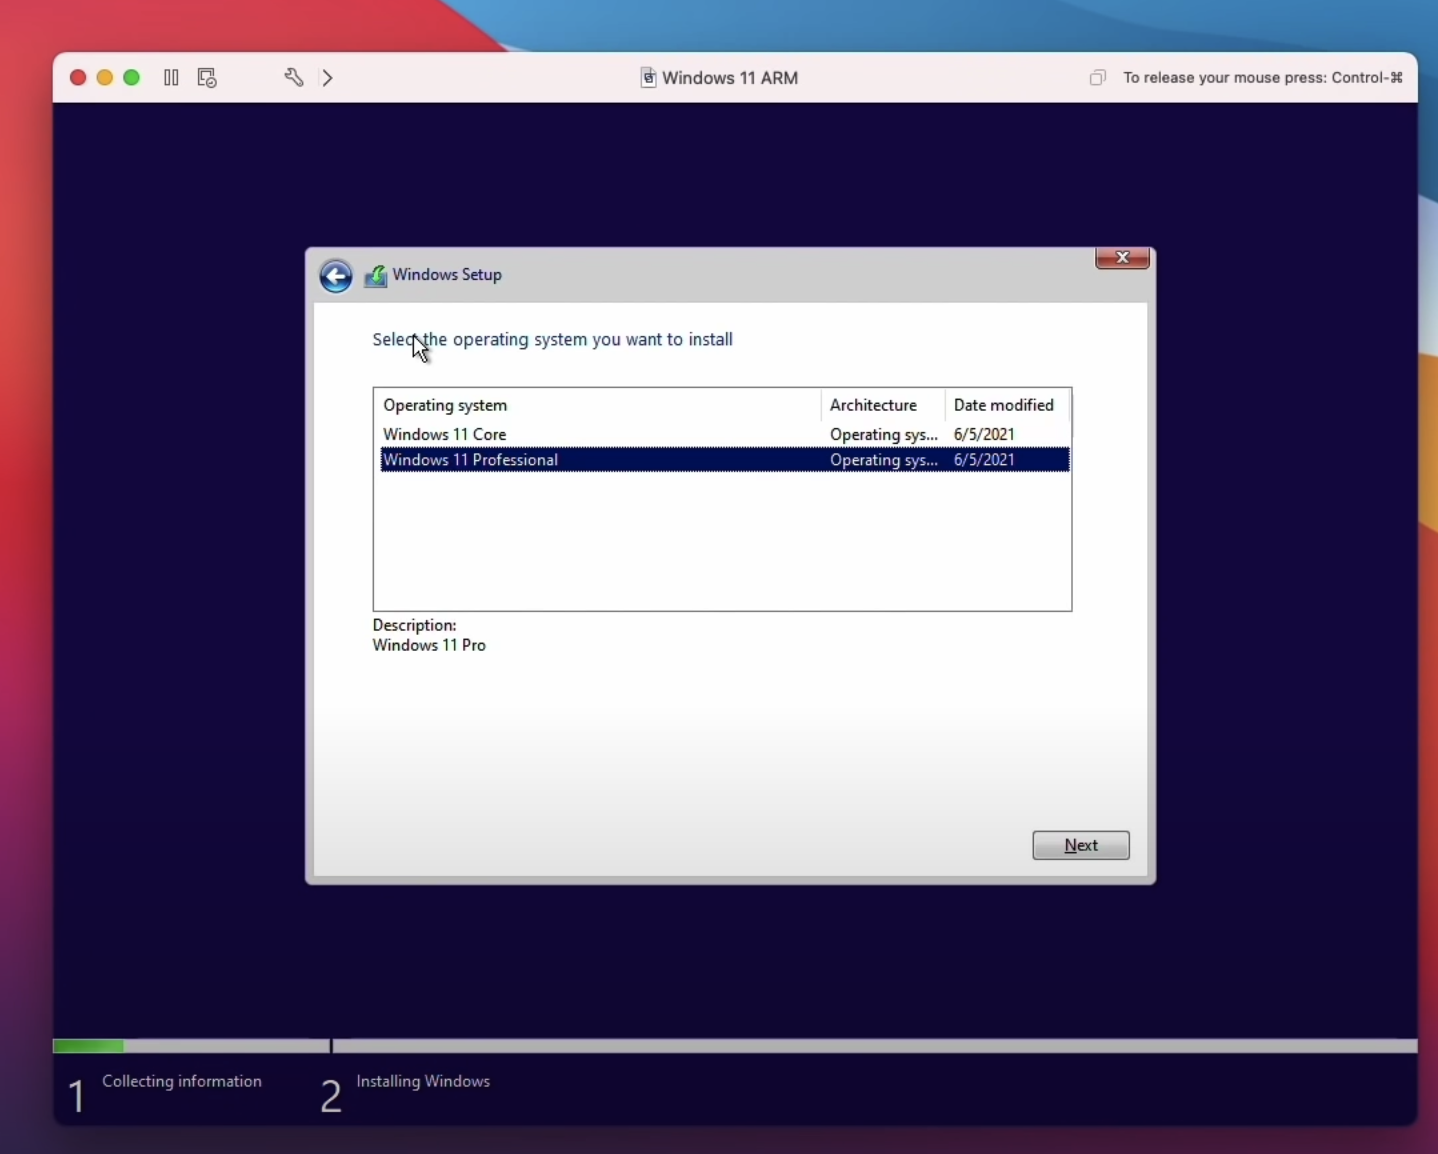Click the Next button
Image resolution: width=1438 pixels, height=1154 pixels.
[1081, 845]
